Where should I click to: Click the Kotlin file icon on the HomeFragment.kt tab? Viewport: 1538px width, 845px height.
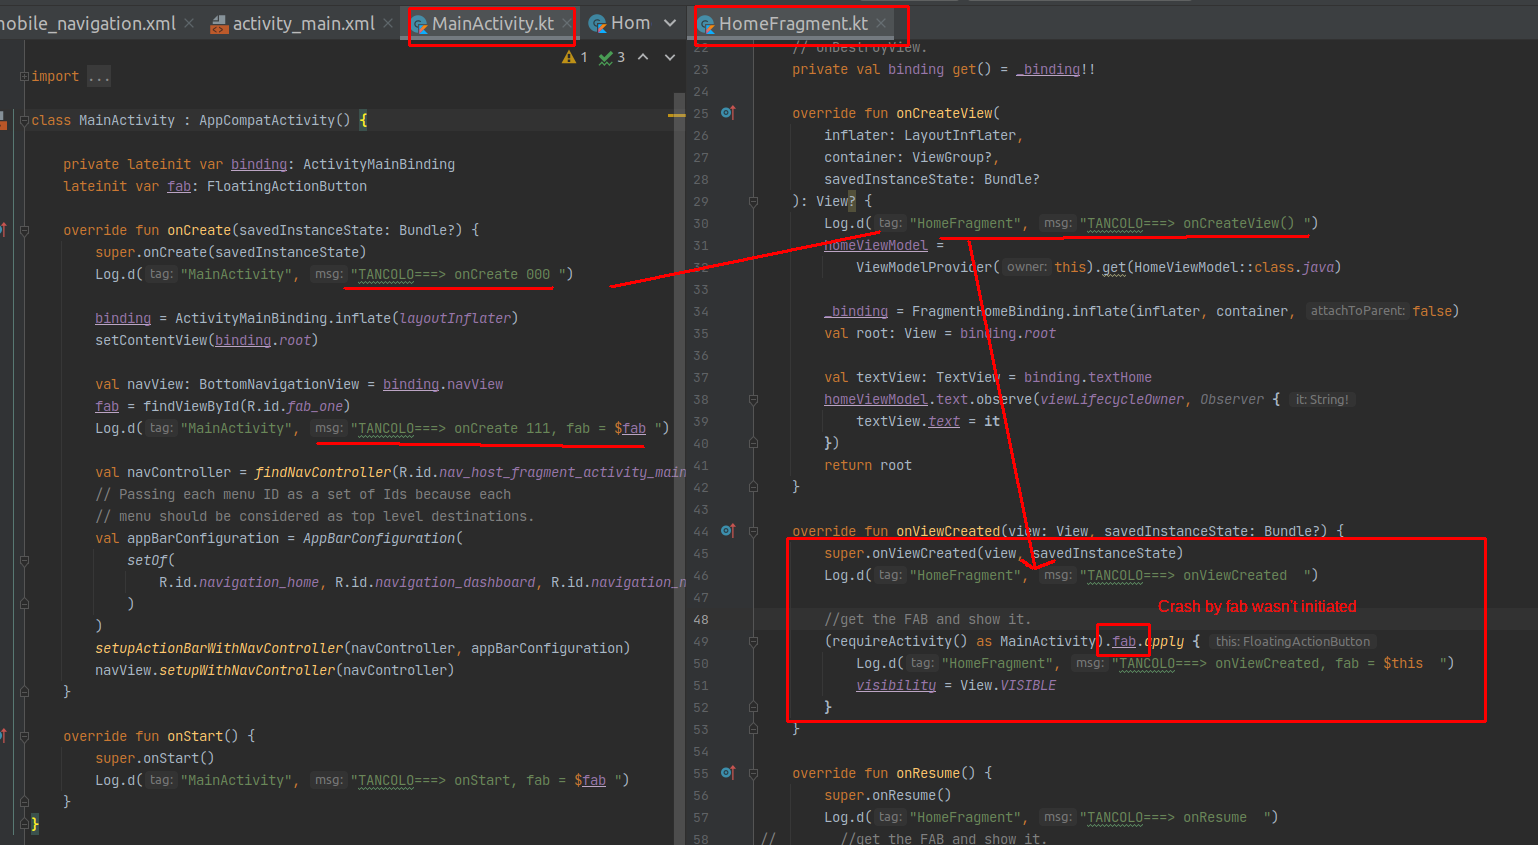point(706,24)
